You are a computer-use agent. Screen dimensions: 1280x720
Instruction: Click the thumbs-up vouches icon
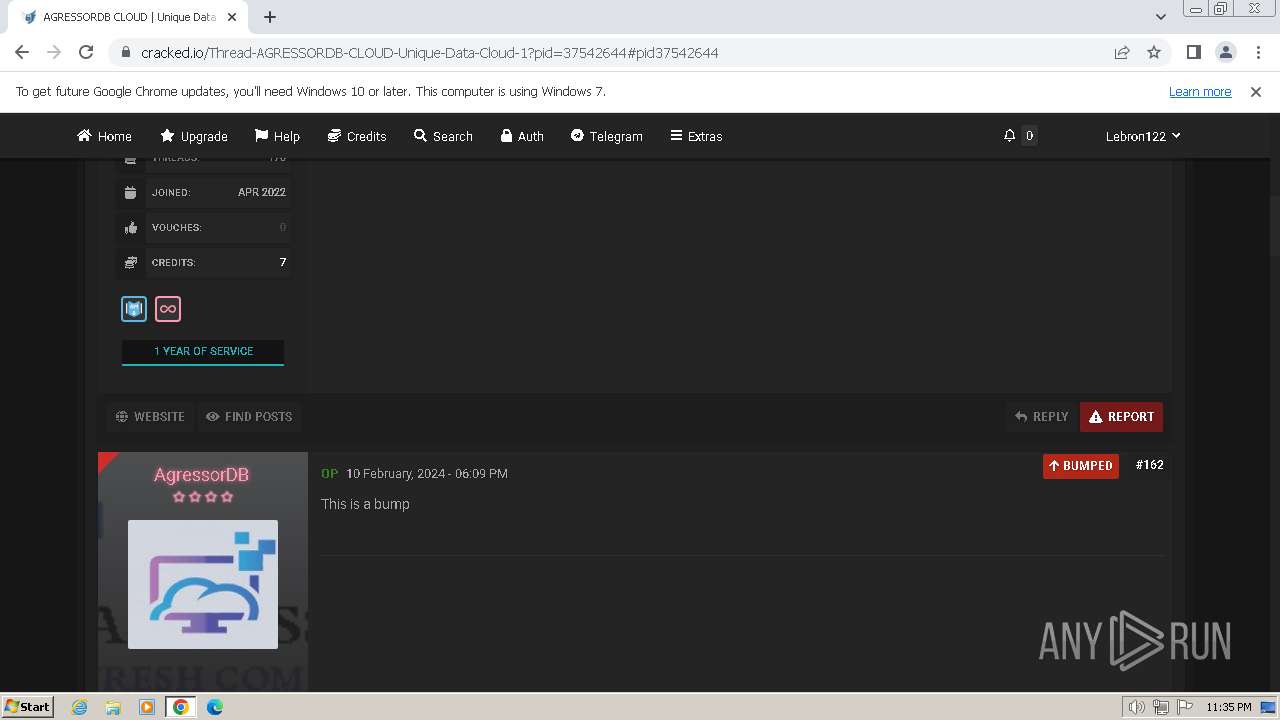tap(131, 227)
